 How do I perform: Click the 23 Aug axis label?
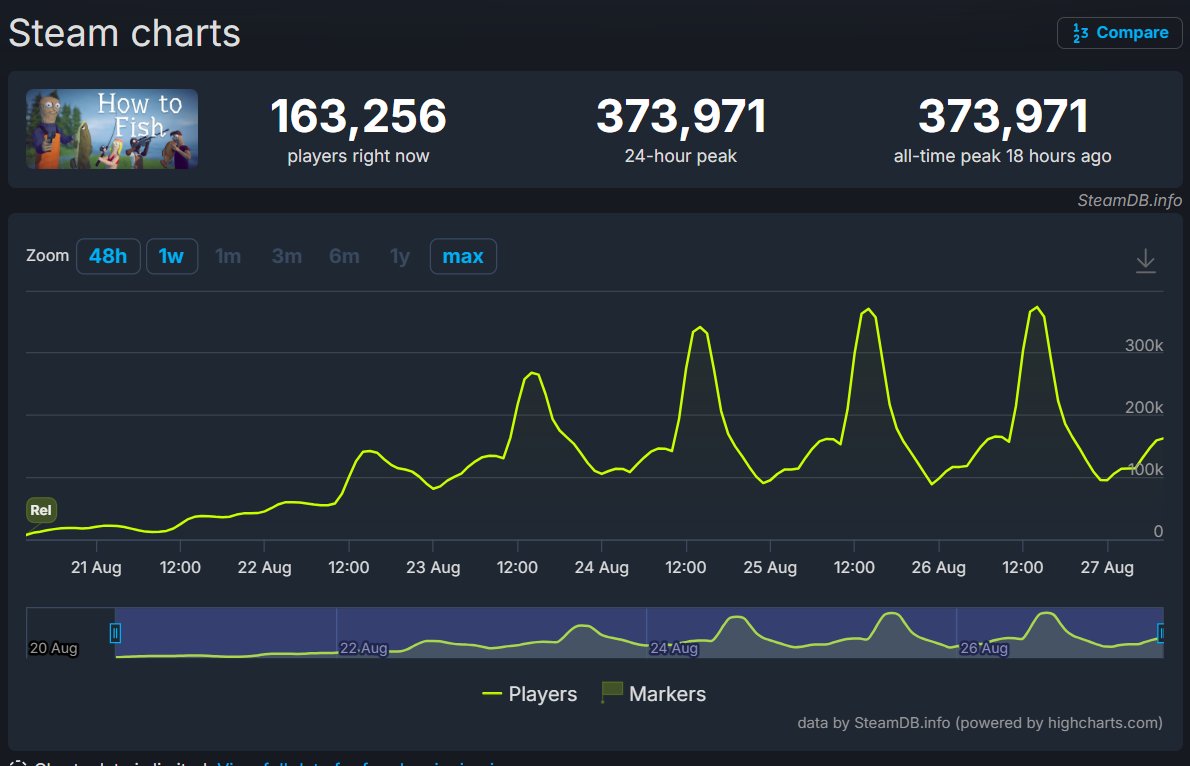coord(433,567)
